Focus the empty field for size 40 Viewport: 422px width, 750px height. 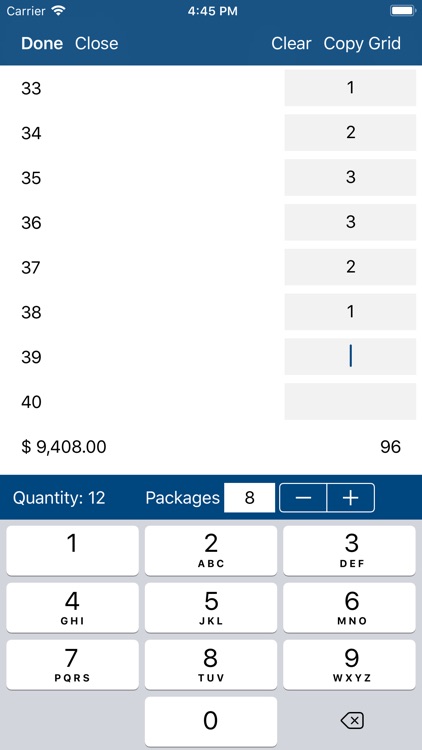click(350, 401)
